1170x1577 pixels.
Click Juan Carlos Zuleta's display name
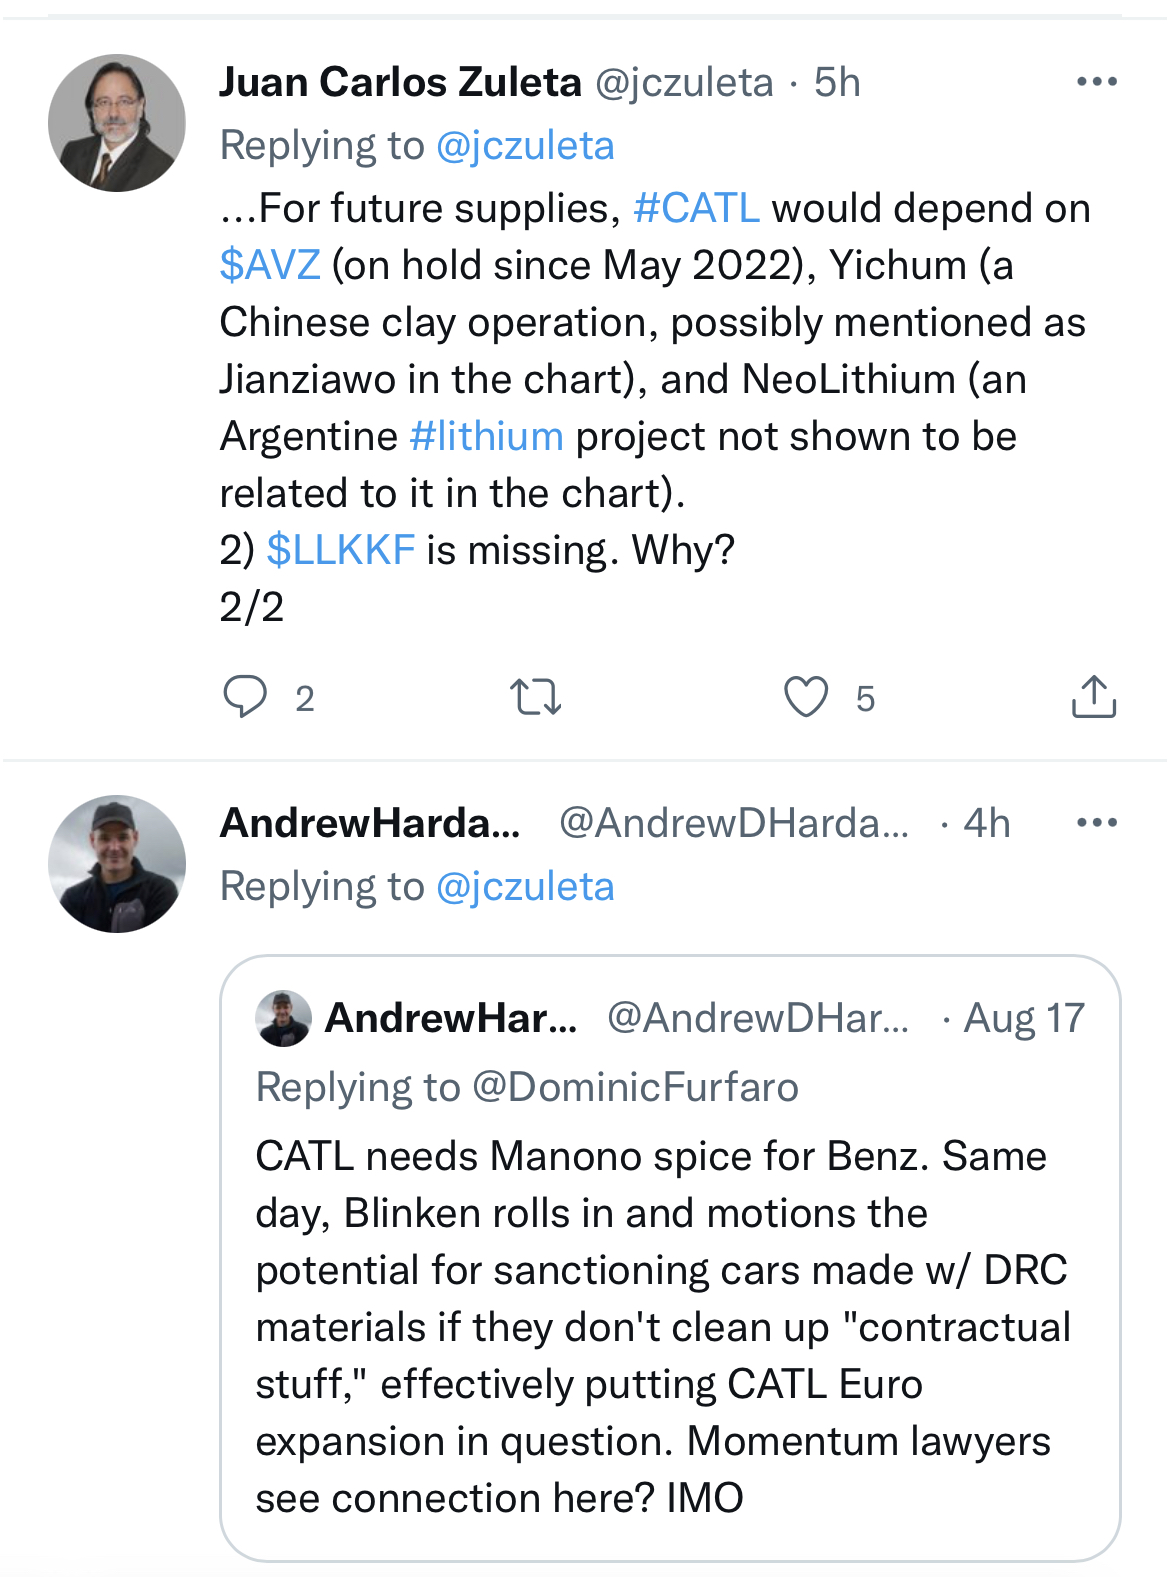click(400, 82)
